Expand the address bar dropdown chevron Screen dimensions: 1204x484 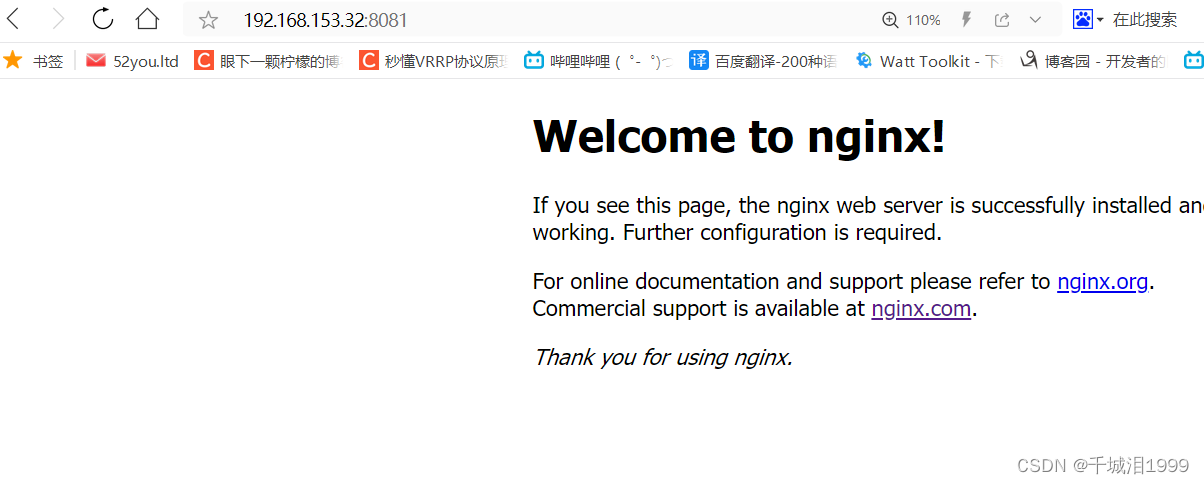coord(1035,20)
